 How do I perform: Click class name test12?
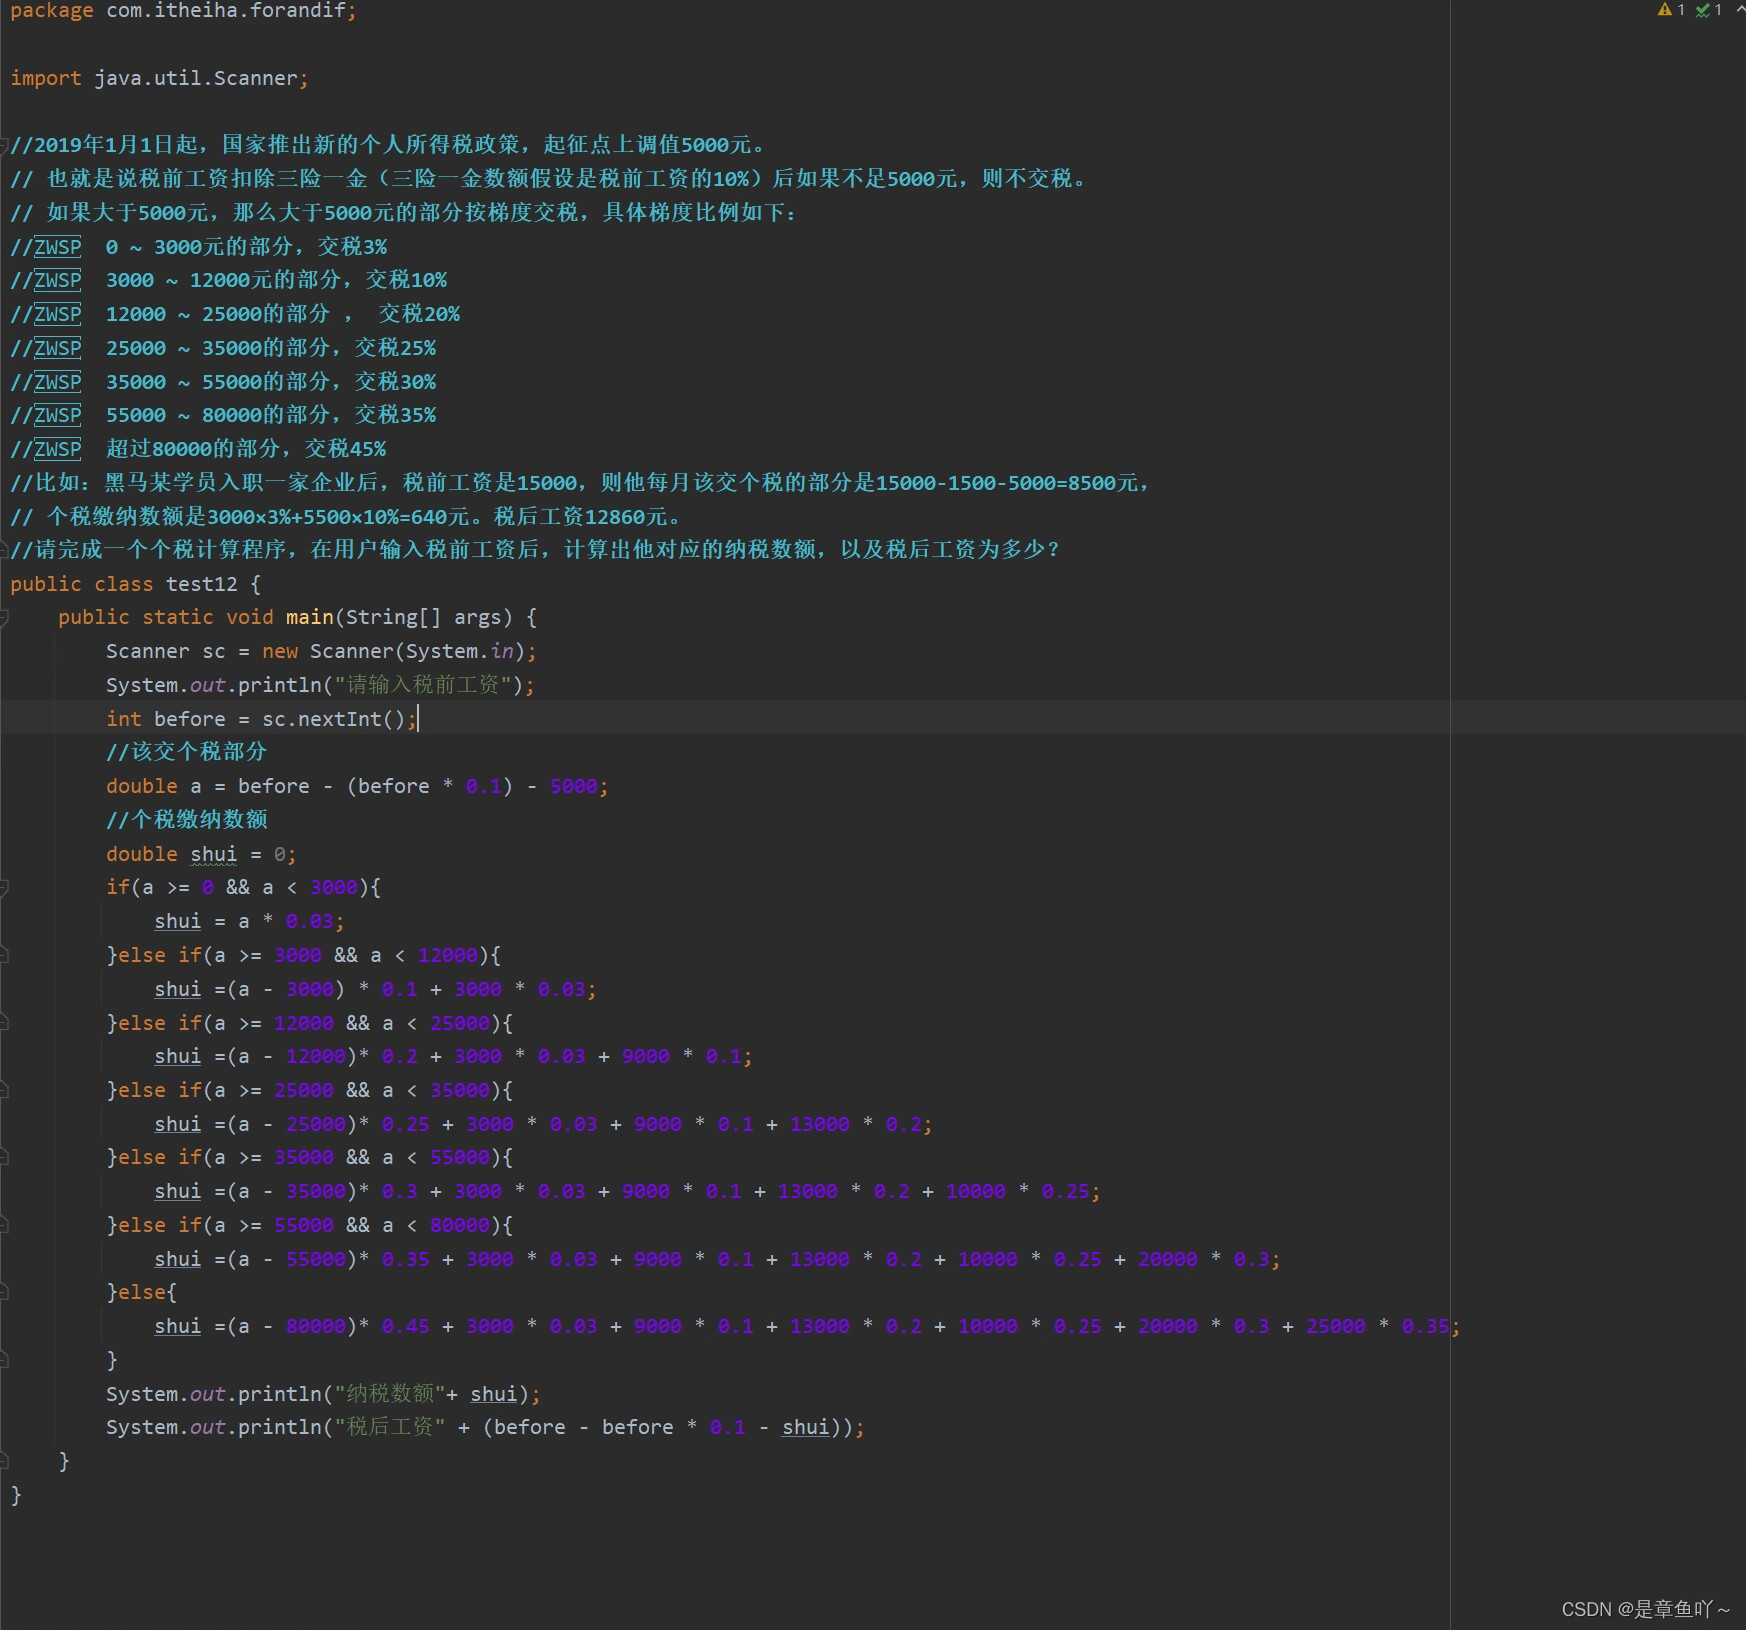202,584
